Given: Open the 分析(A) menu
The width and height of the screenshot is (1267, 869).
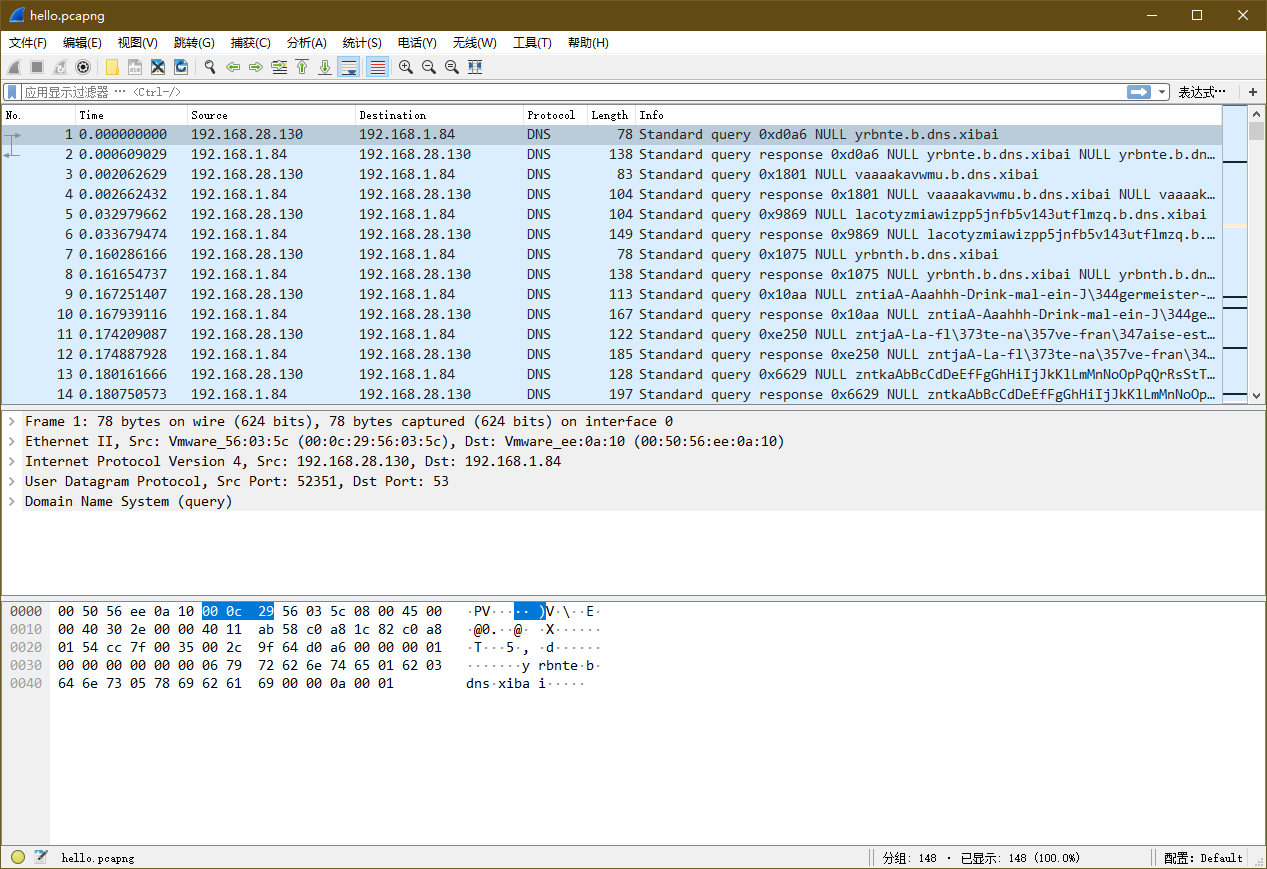Looking at the screenshot, I should tap(307, 43).
